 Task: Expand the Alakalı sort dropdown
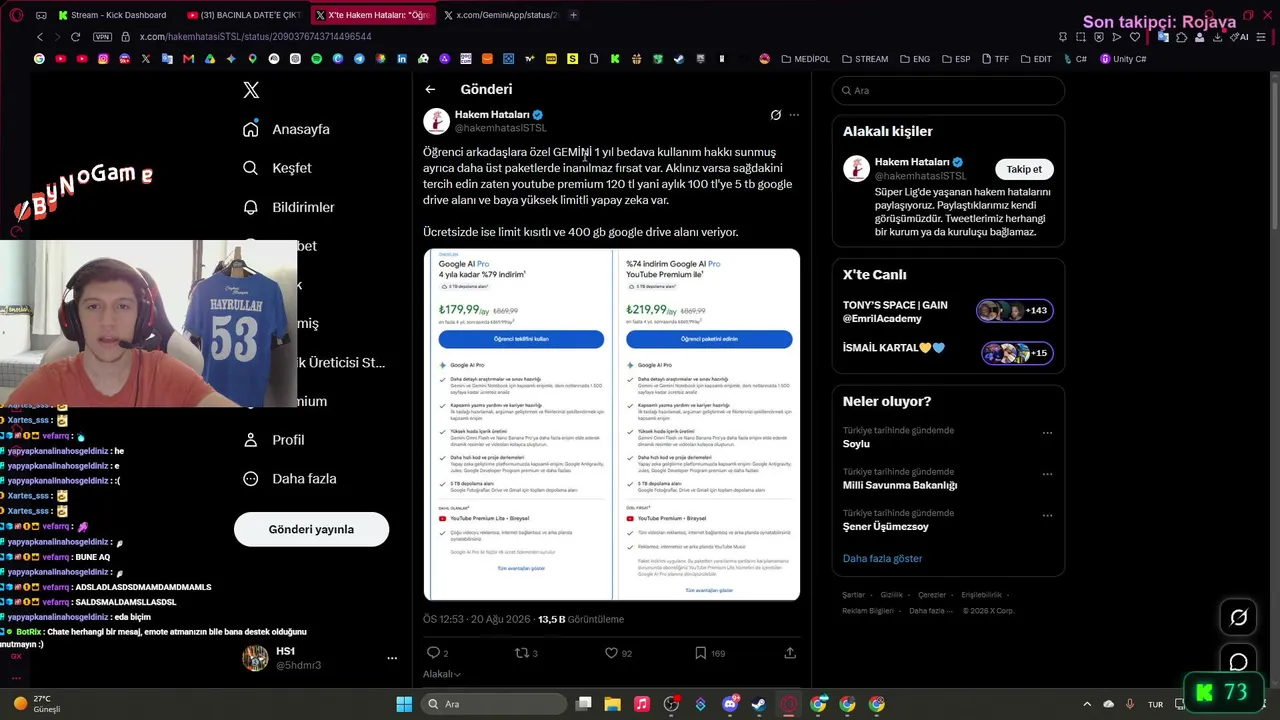click(442, 674)
